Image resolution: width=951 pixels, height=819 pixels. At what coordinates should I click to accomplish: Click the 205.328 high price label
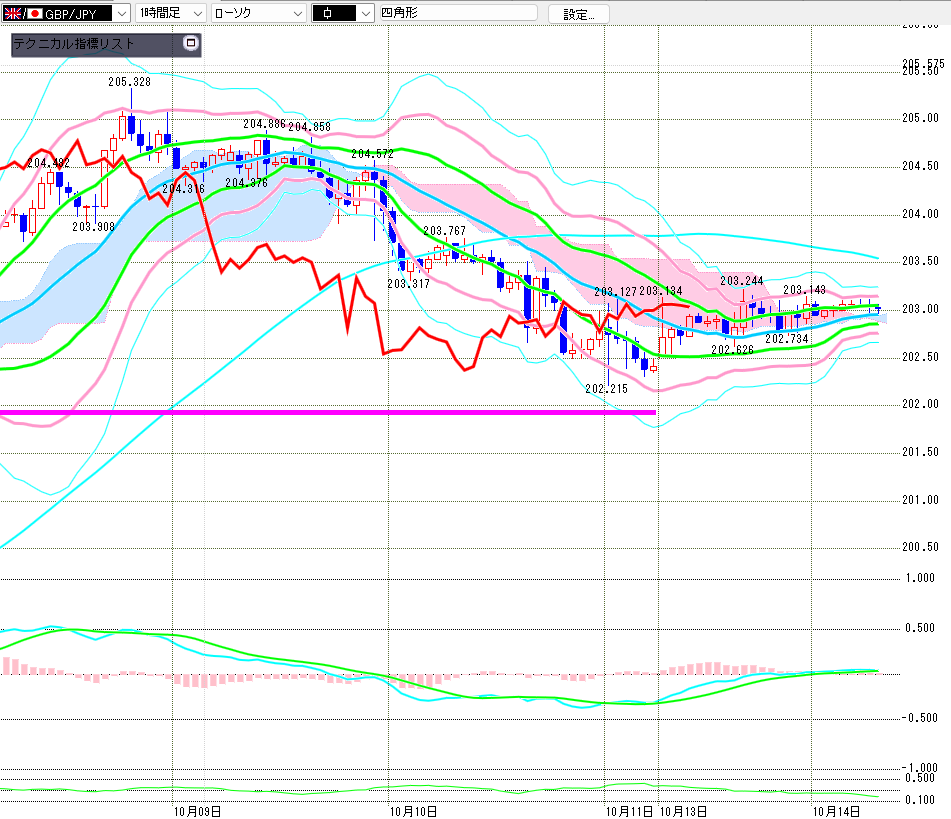pyautogui.click(x=129, y=82)
